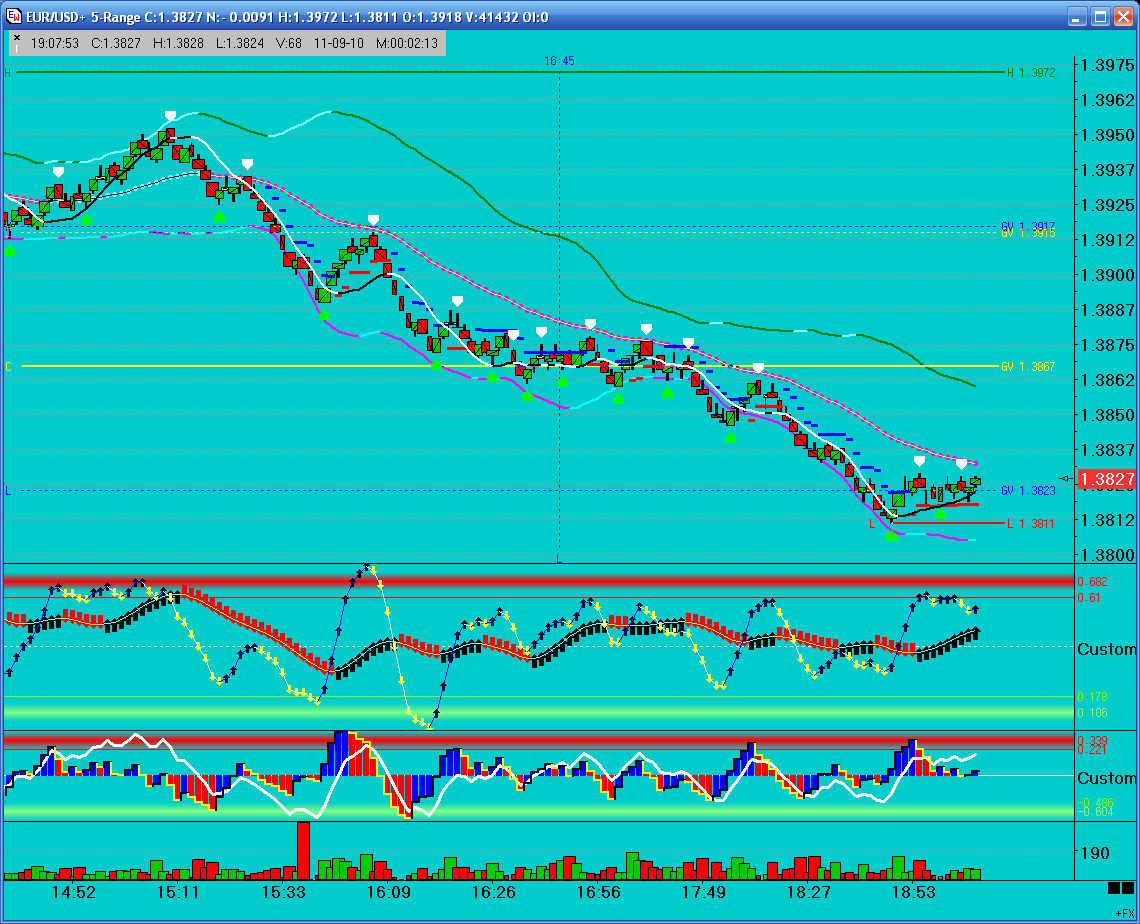Click 1.3812 on the price axis
1140x924 pixels.
point(1107,520)
